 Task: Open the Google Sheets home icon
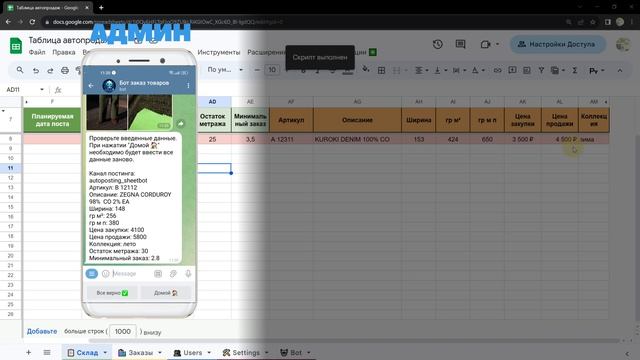pyautogui.click(x=16, y=45)
